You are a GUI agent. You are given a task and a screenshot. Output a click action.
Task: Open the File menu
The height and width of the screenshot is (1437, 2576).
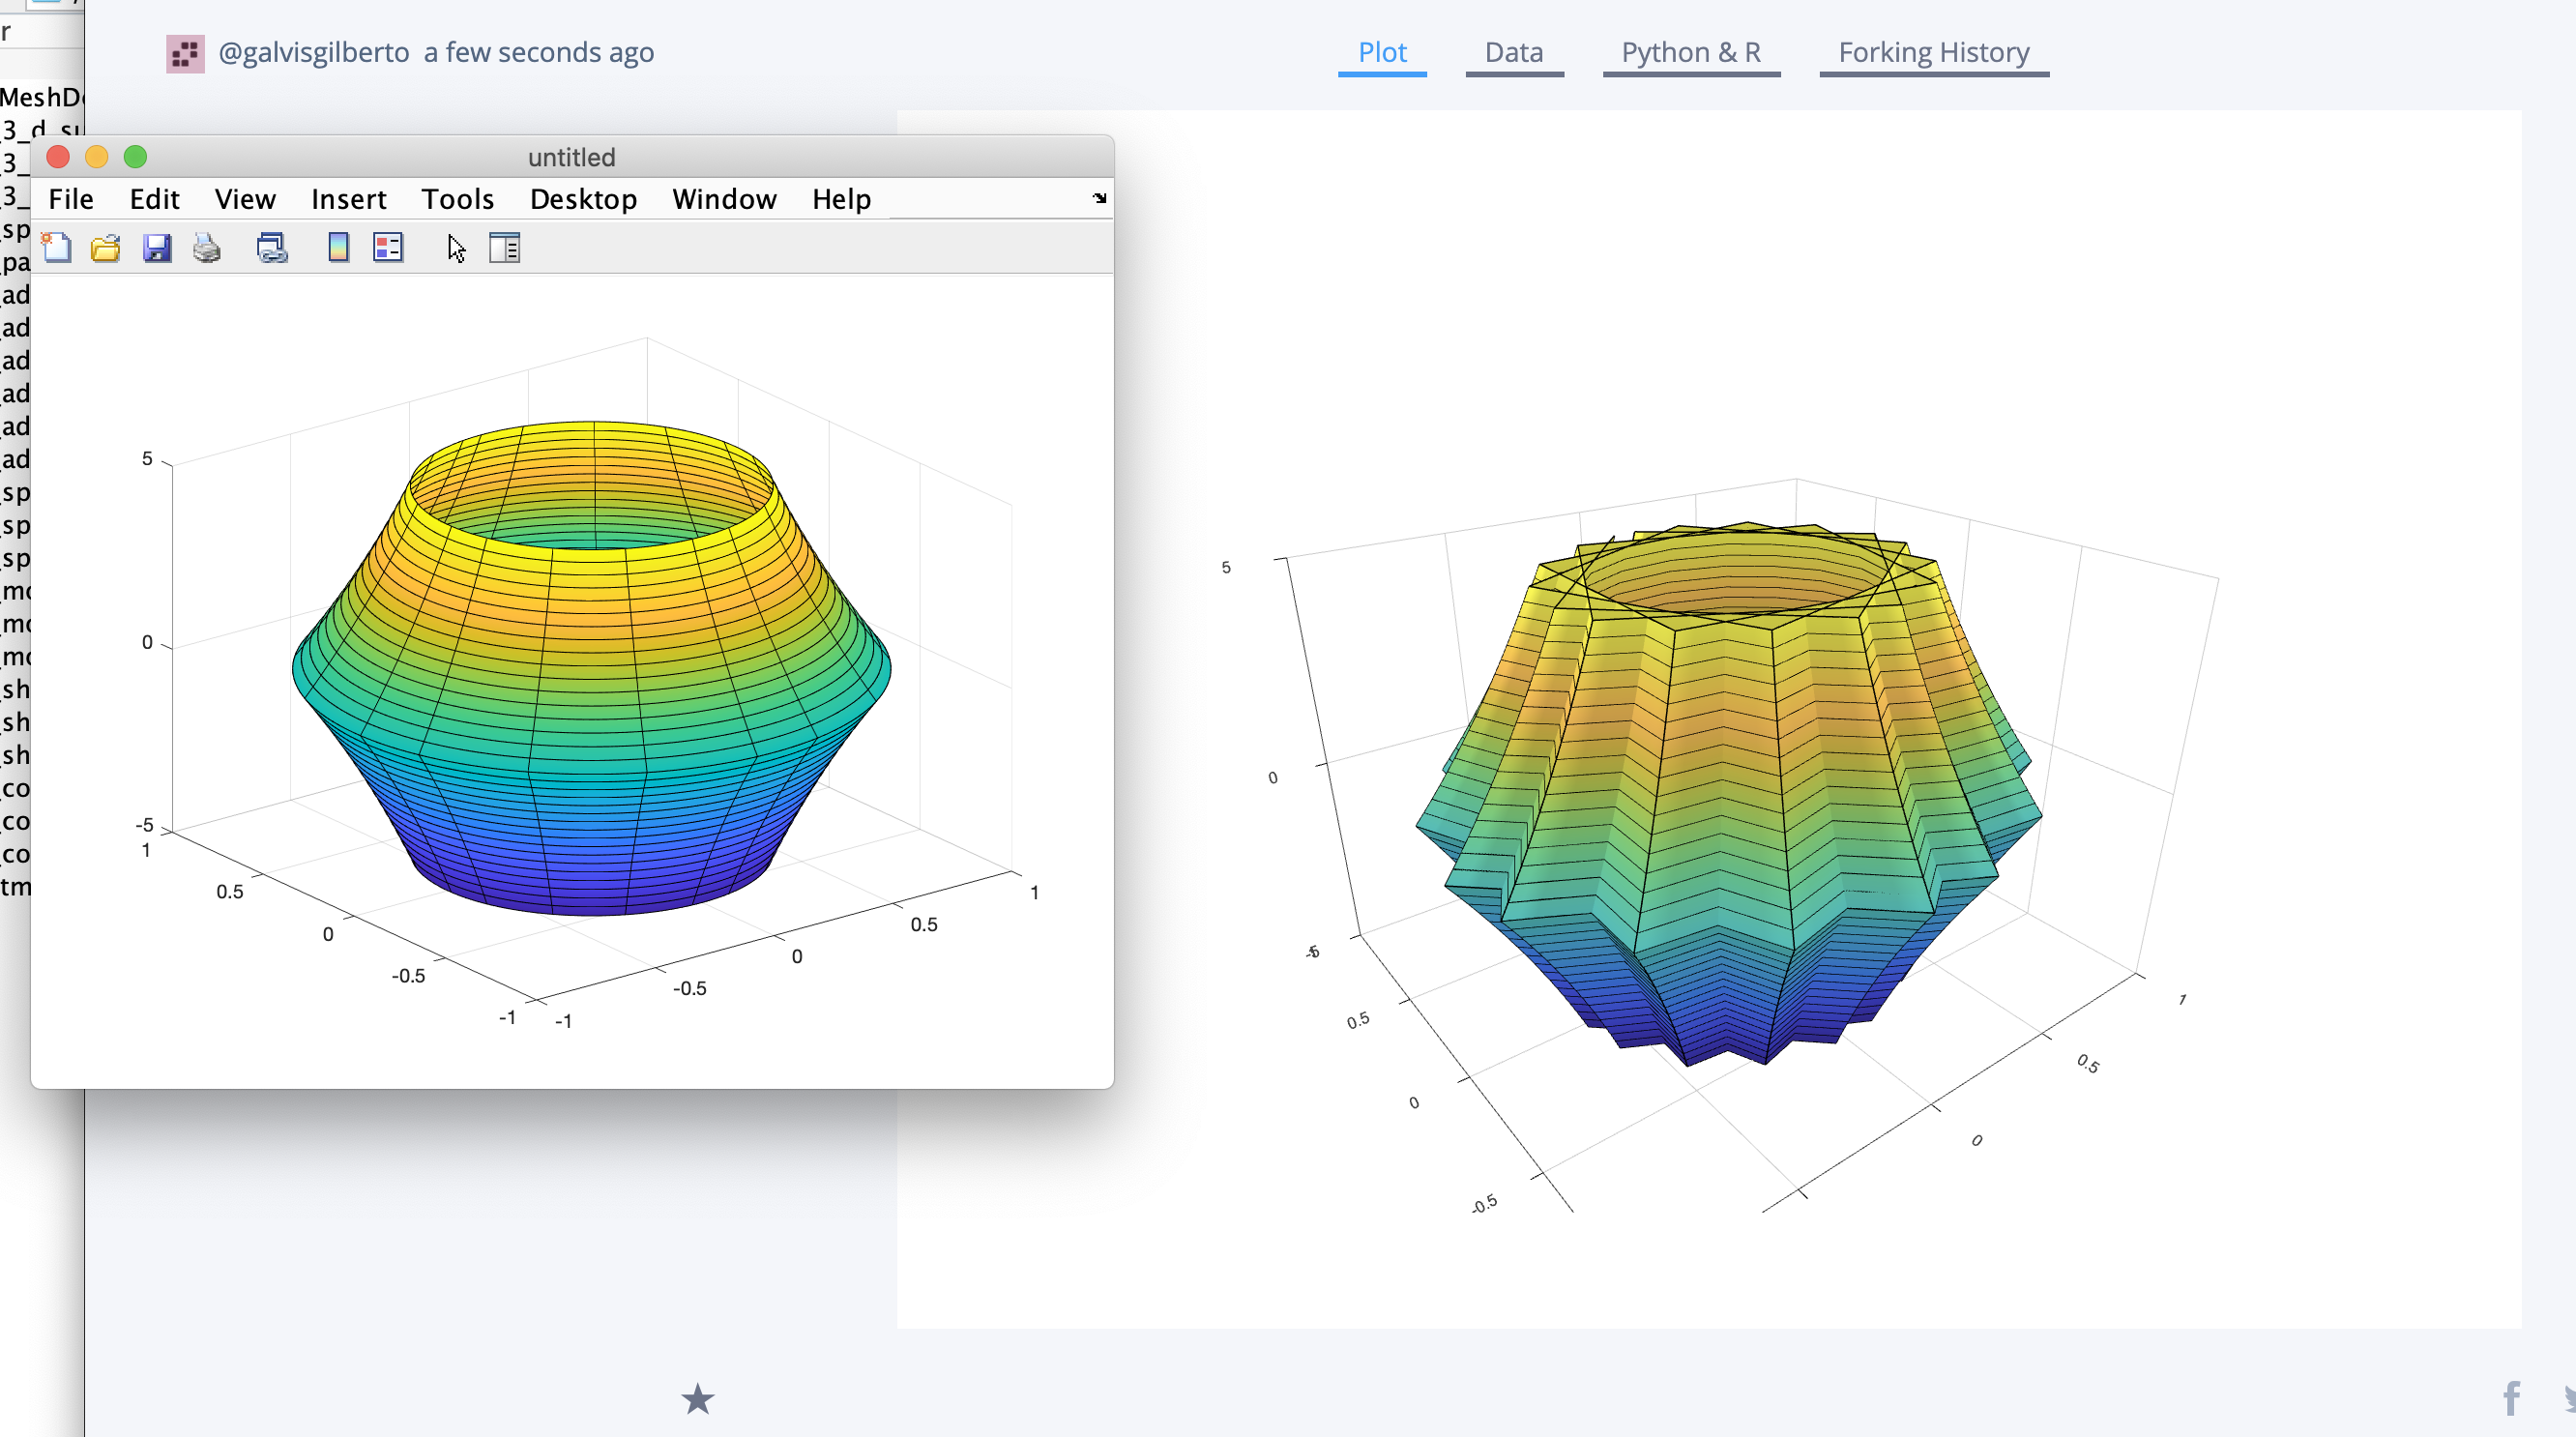pyautogui.click(x=71, y=199)
